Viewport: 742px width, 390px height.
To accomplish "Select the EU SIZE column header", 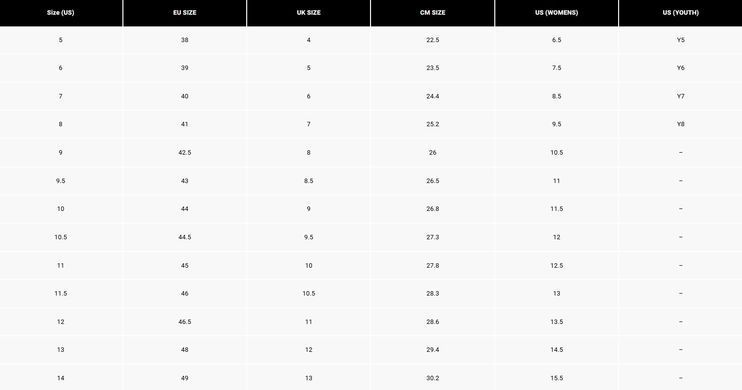I will pos(185,13).
